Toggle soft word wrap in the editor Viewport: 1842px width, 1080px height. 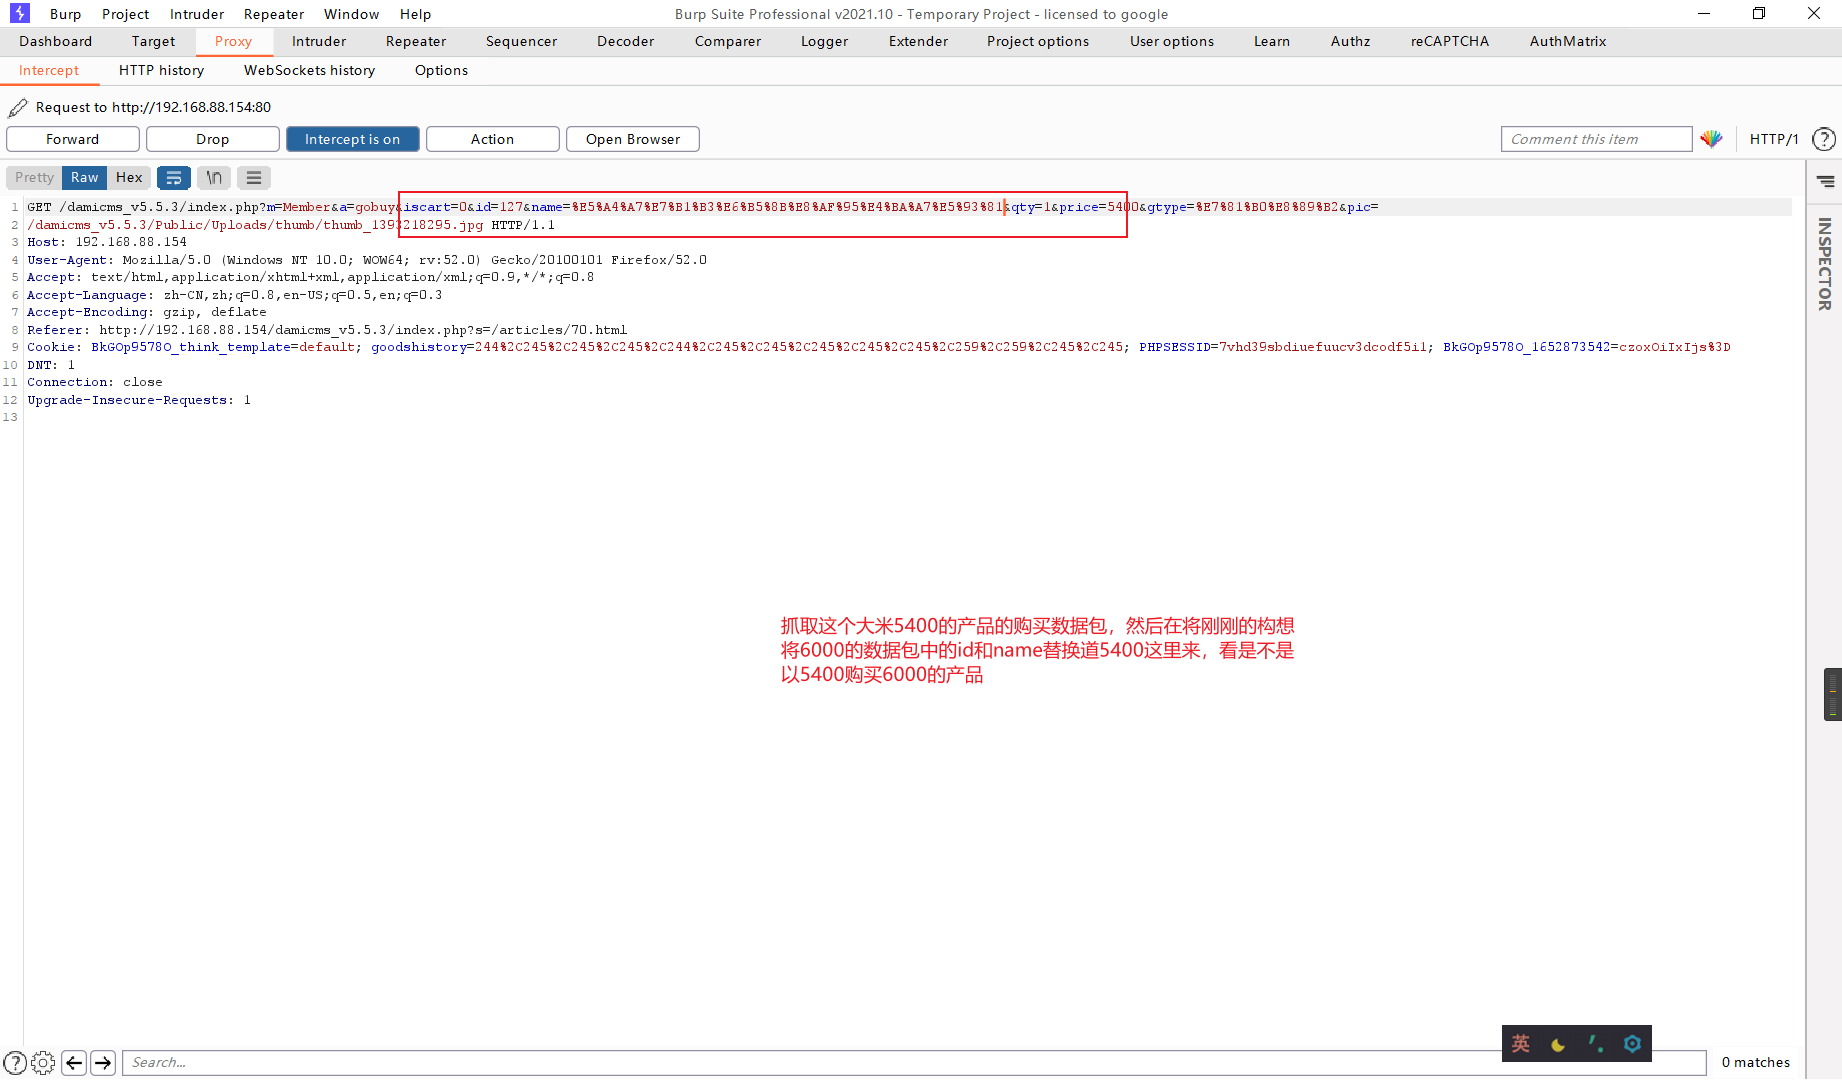coord(174,177)
